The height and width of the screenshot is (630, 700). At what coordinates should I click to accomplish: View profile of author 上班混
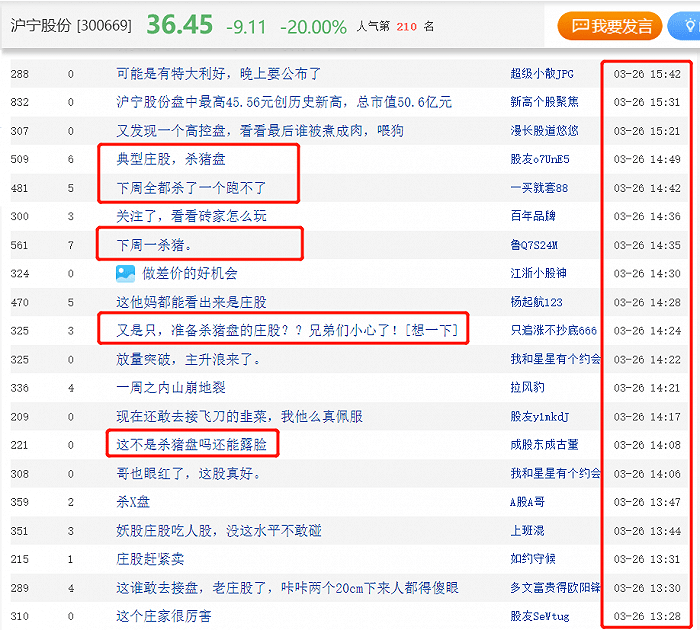(x=527, y=530)
